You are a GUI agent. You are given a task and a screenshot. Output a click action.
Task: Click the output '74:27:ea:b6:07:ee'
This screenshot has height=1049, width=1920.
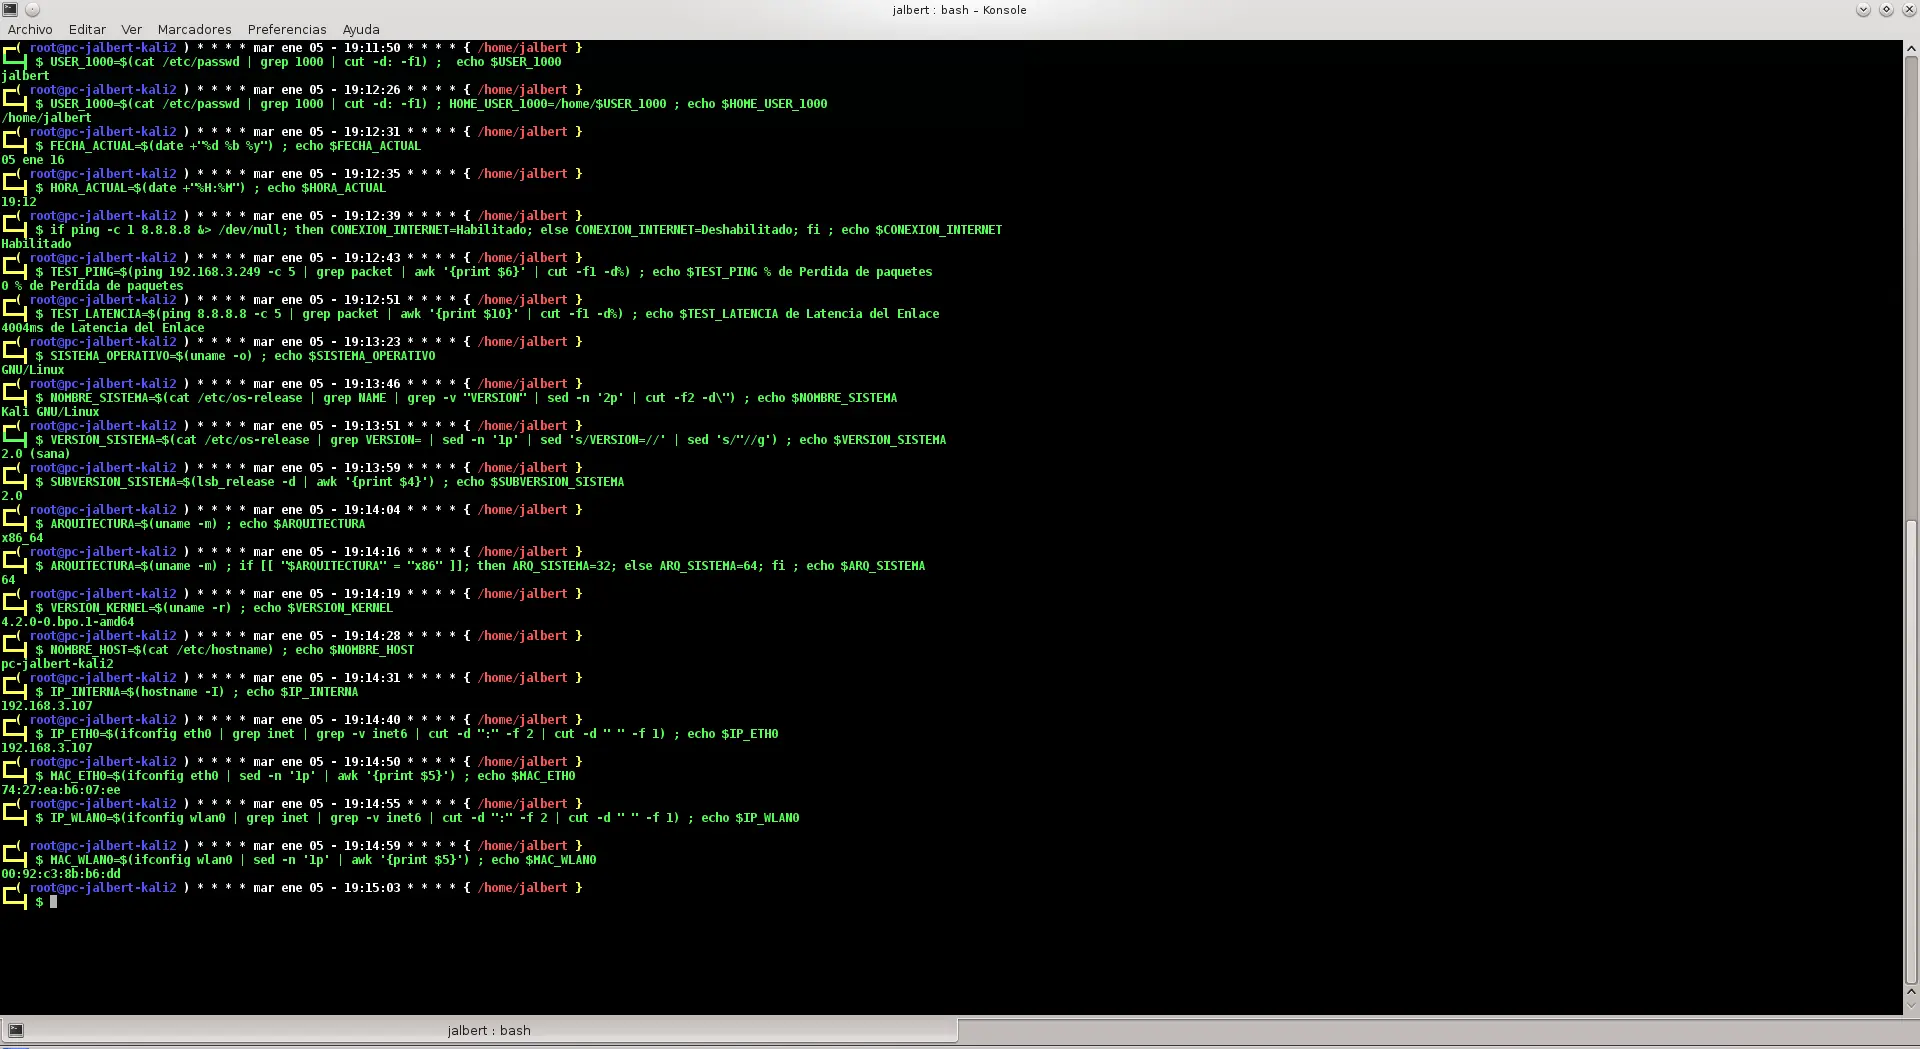(61, 789)
